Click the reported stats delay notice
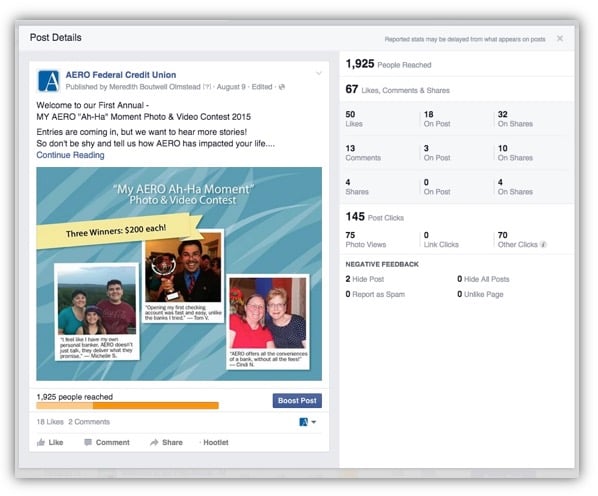Screen dimensions: 598x496 point(465,39)
